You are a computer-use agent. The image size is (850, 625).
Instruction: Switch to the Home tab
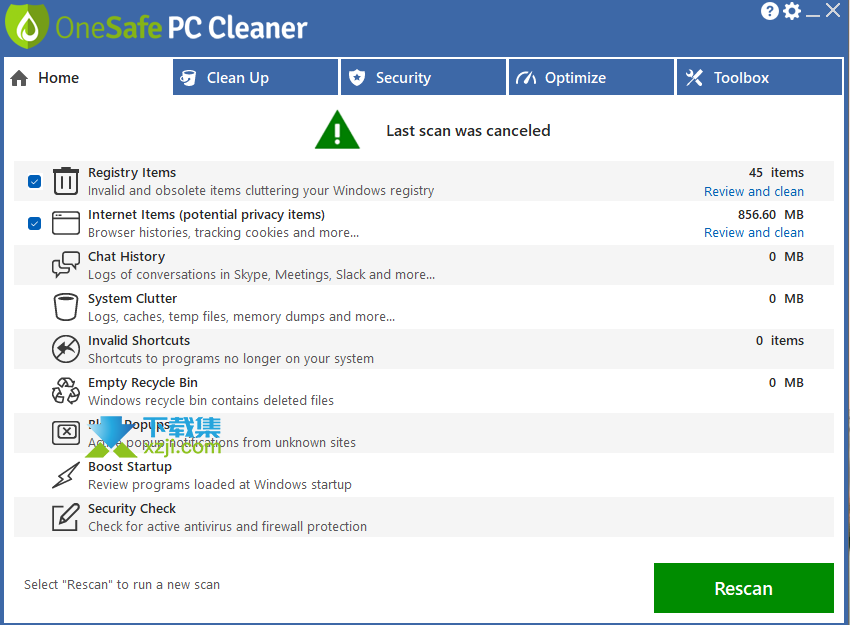click(x=88, y=78)
